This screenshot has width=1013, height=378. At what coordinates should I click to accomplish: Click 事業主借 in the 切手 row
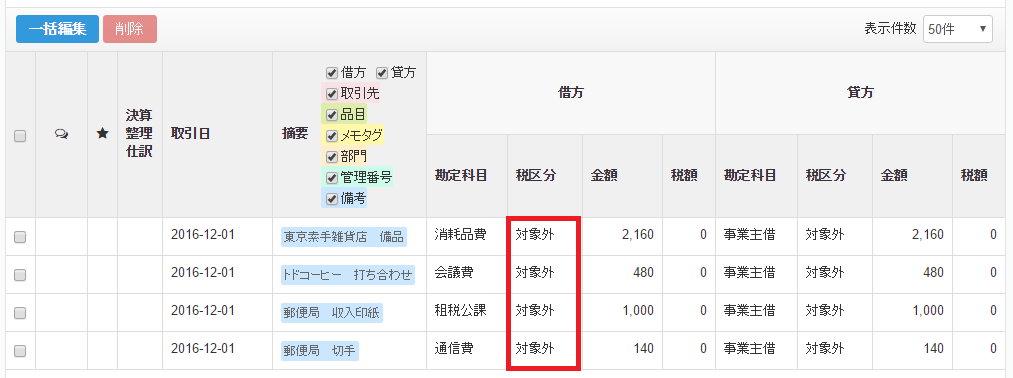(749, 349)
